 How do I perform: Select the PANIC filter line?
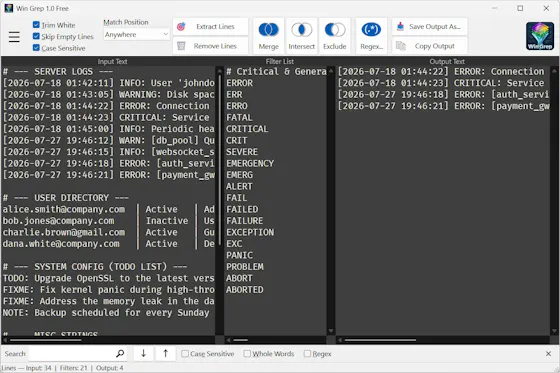[239, 255]
